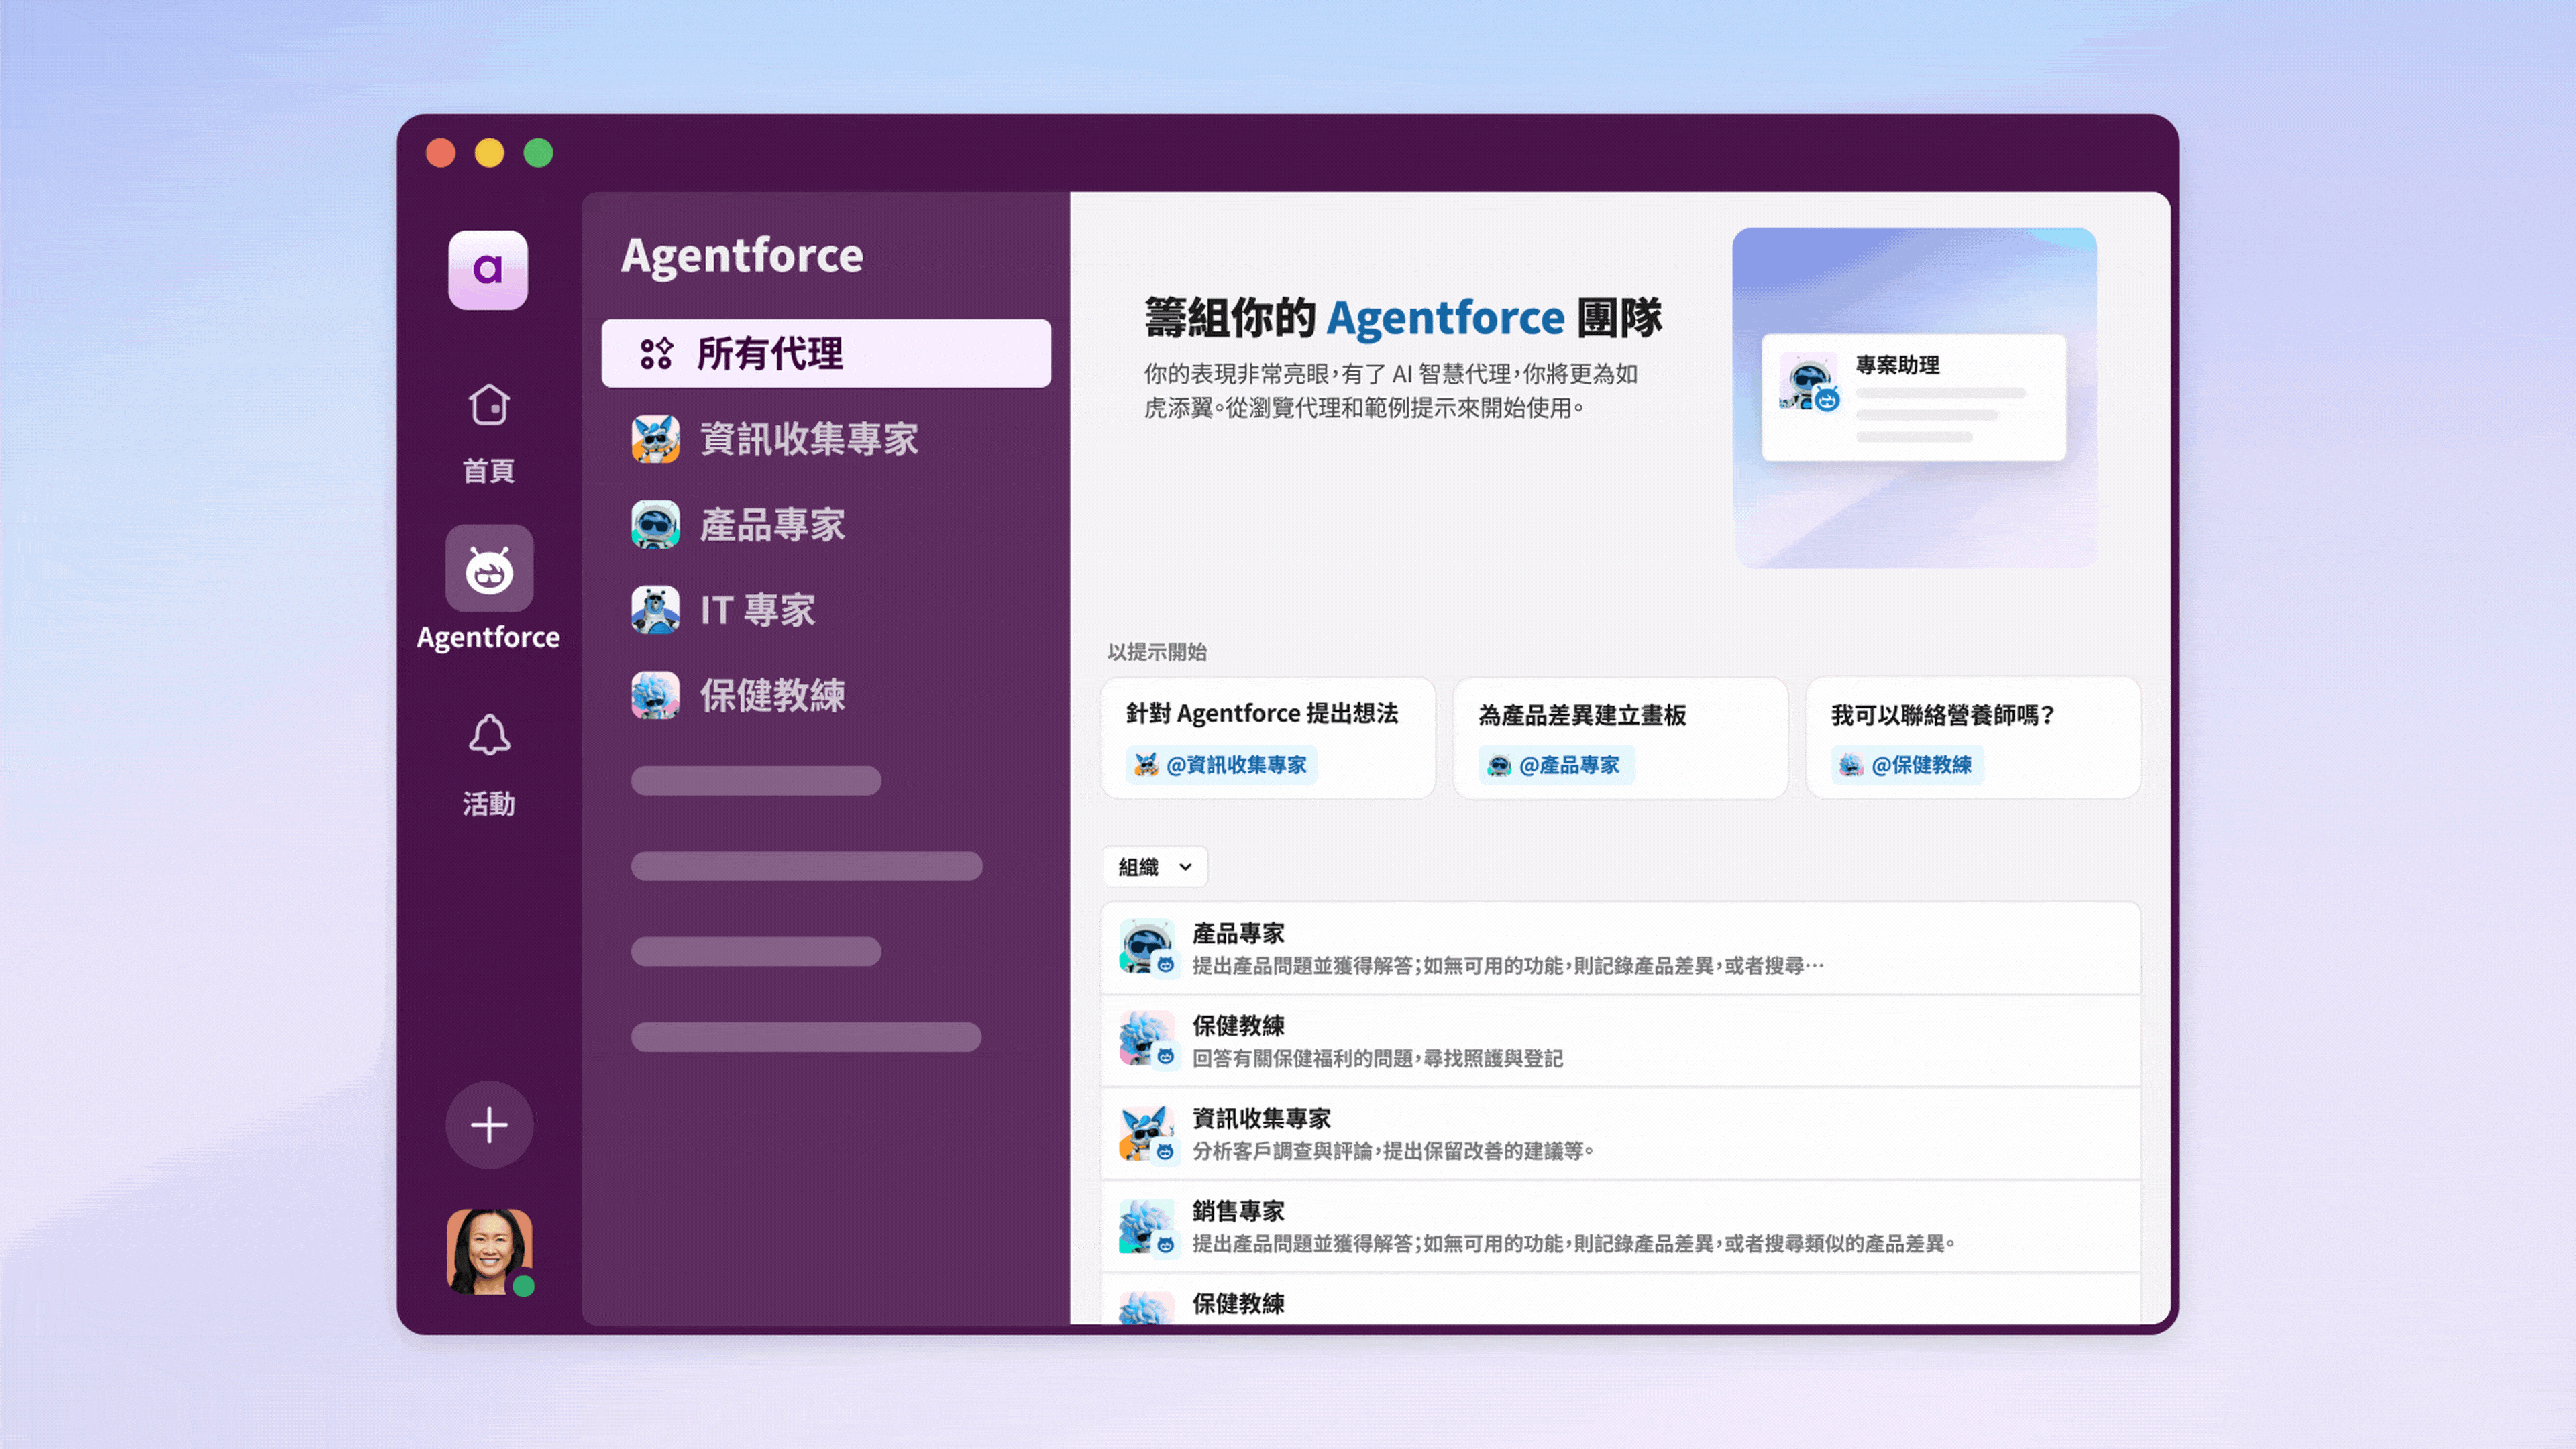Open 保健教練 in the sidebar
The height and width of the screenshot is (1449, 2576).
tap(826, 695)
